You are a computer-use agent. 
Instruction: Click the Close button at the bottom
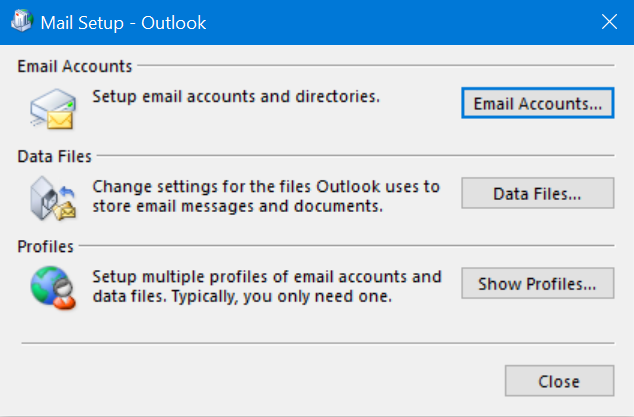559,381
